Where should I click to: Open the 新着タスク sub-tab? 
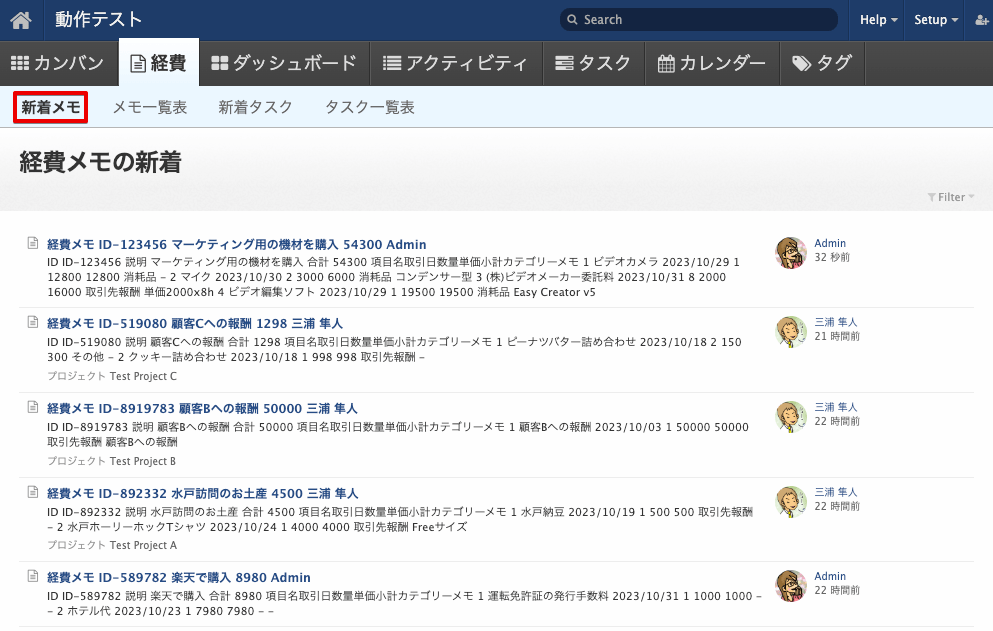click(x=255, y=107)
